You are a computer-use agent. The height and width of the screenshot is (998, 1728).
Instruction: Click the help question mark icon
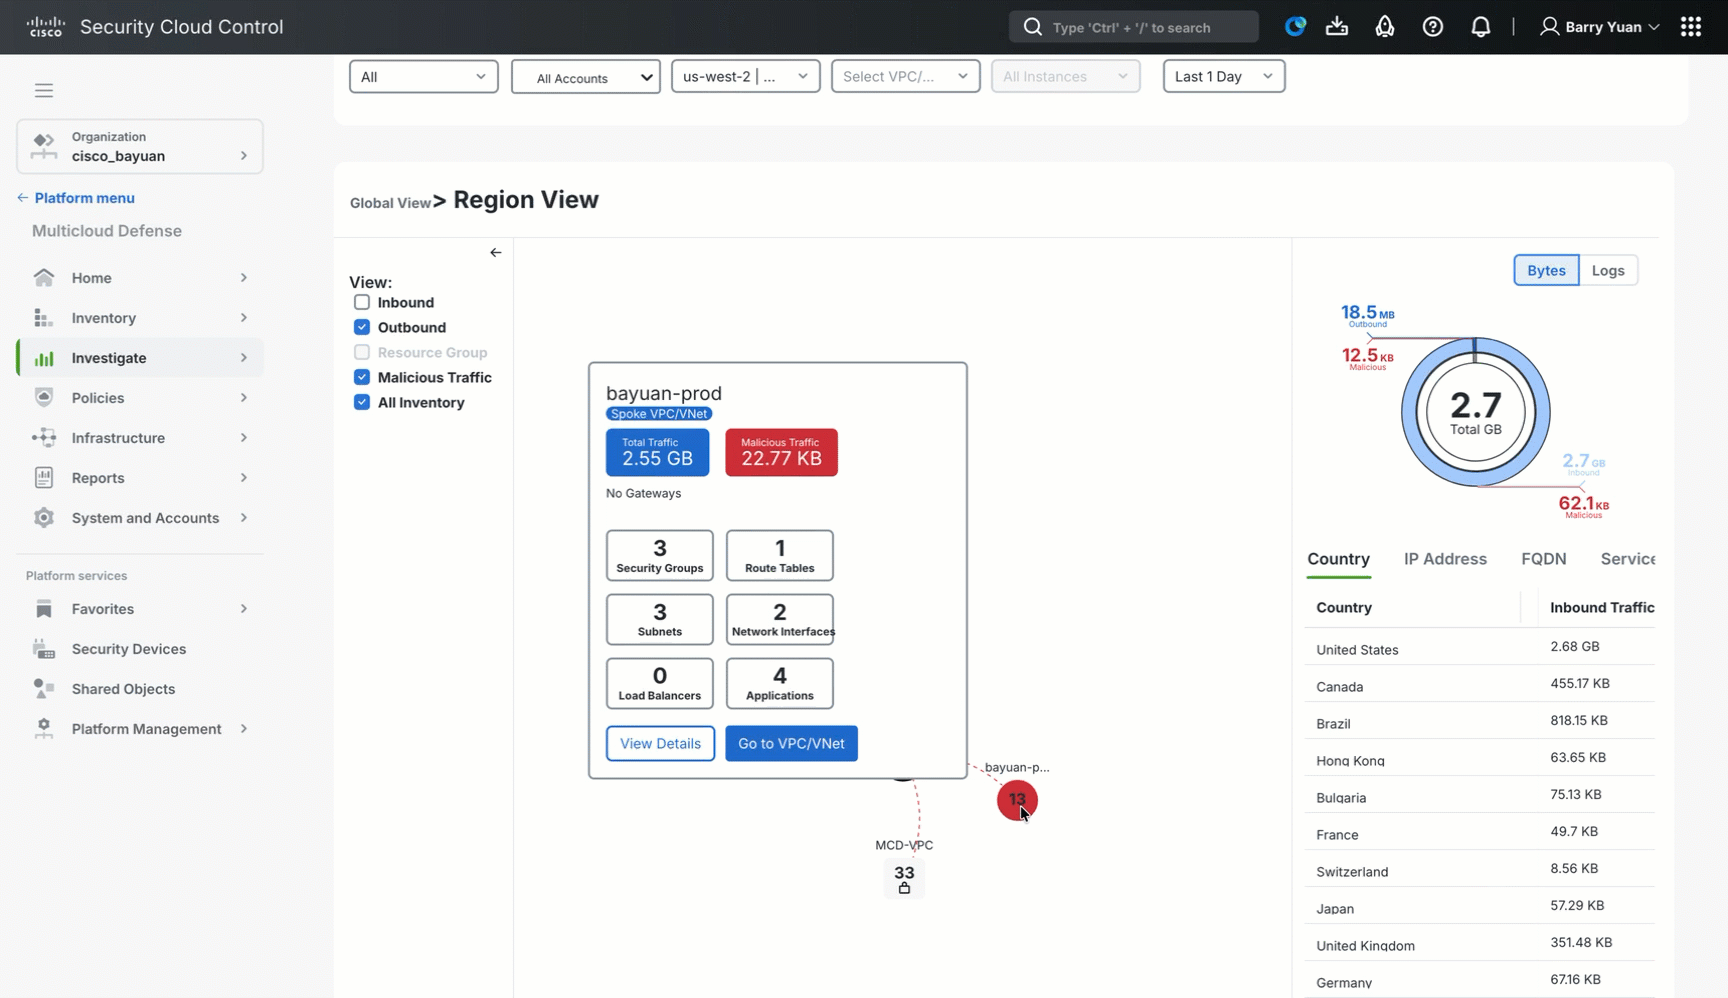click(x=1432, y=27)
